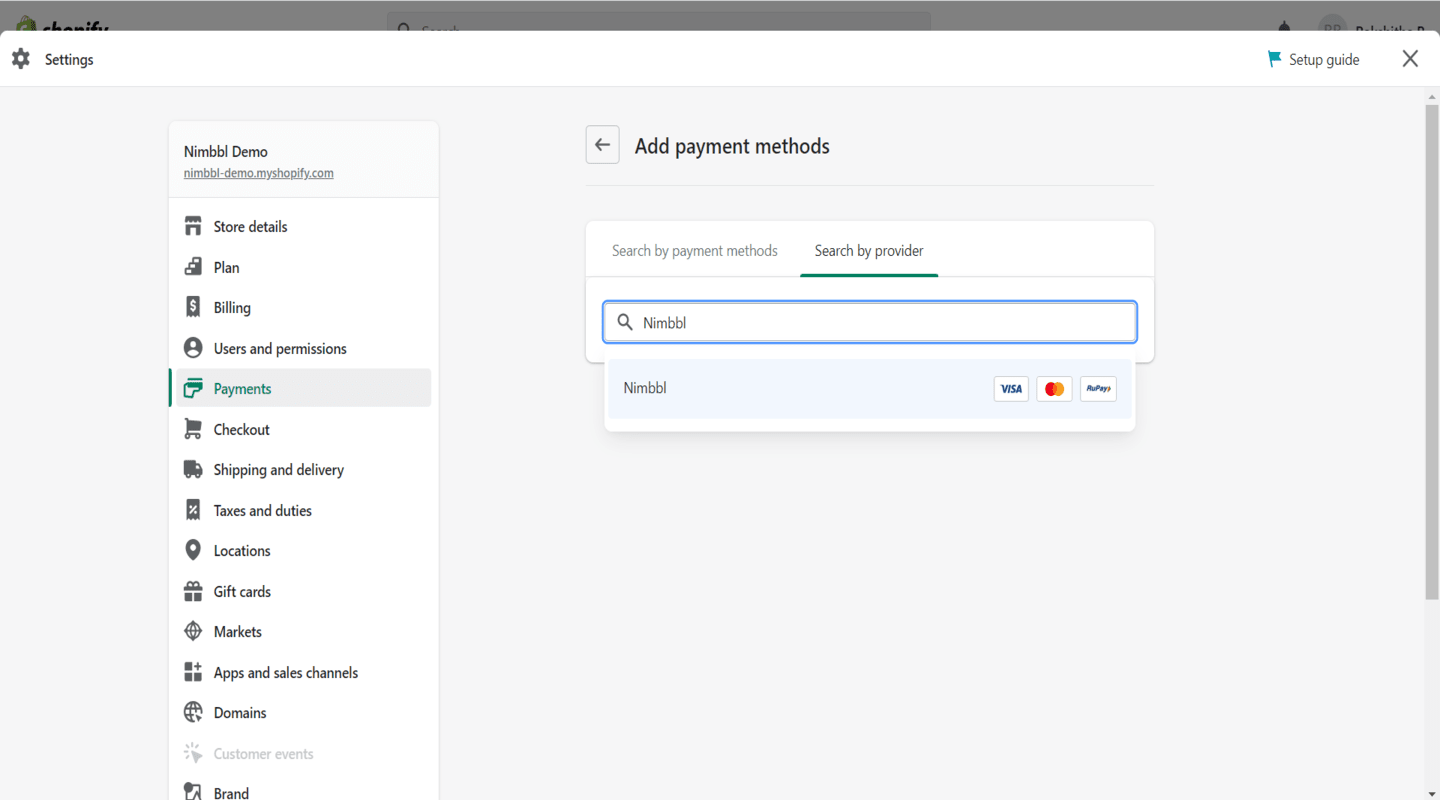This screenshot has height=800, width=1440.
Task: Click the Settings gear icon
Action: (x=21, y=59)
